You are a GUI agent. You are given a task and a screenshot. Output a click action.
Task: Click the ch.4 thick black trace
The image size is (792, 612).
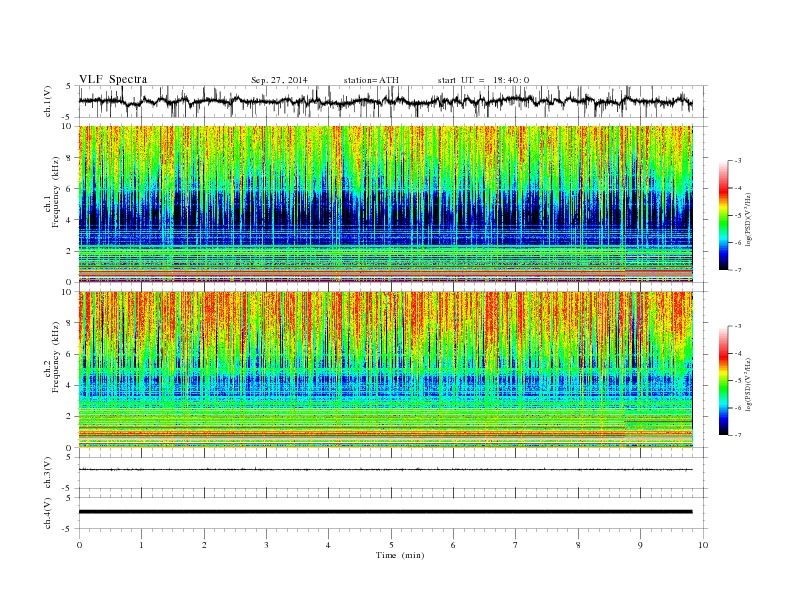[385, 512]
